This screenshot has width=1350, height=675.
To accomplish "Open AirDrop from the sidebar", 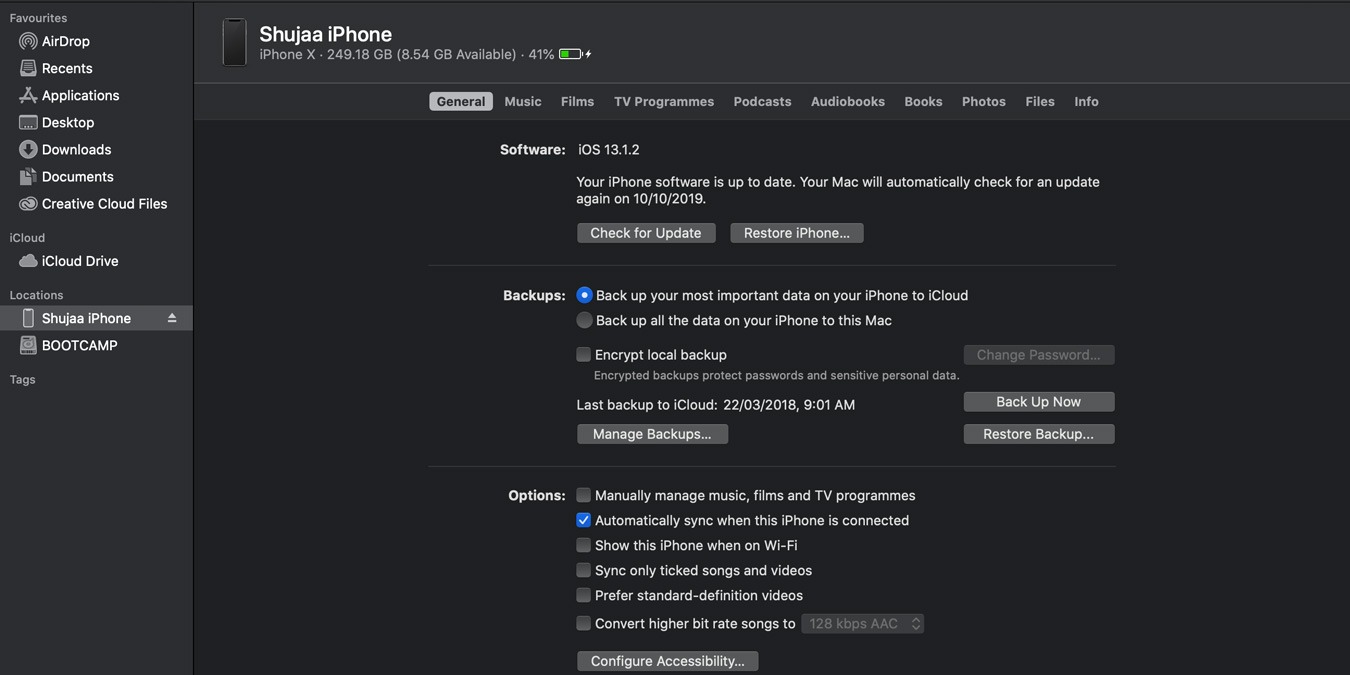I will click(x=28, y=40).
